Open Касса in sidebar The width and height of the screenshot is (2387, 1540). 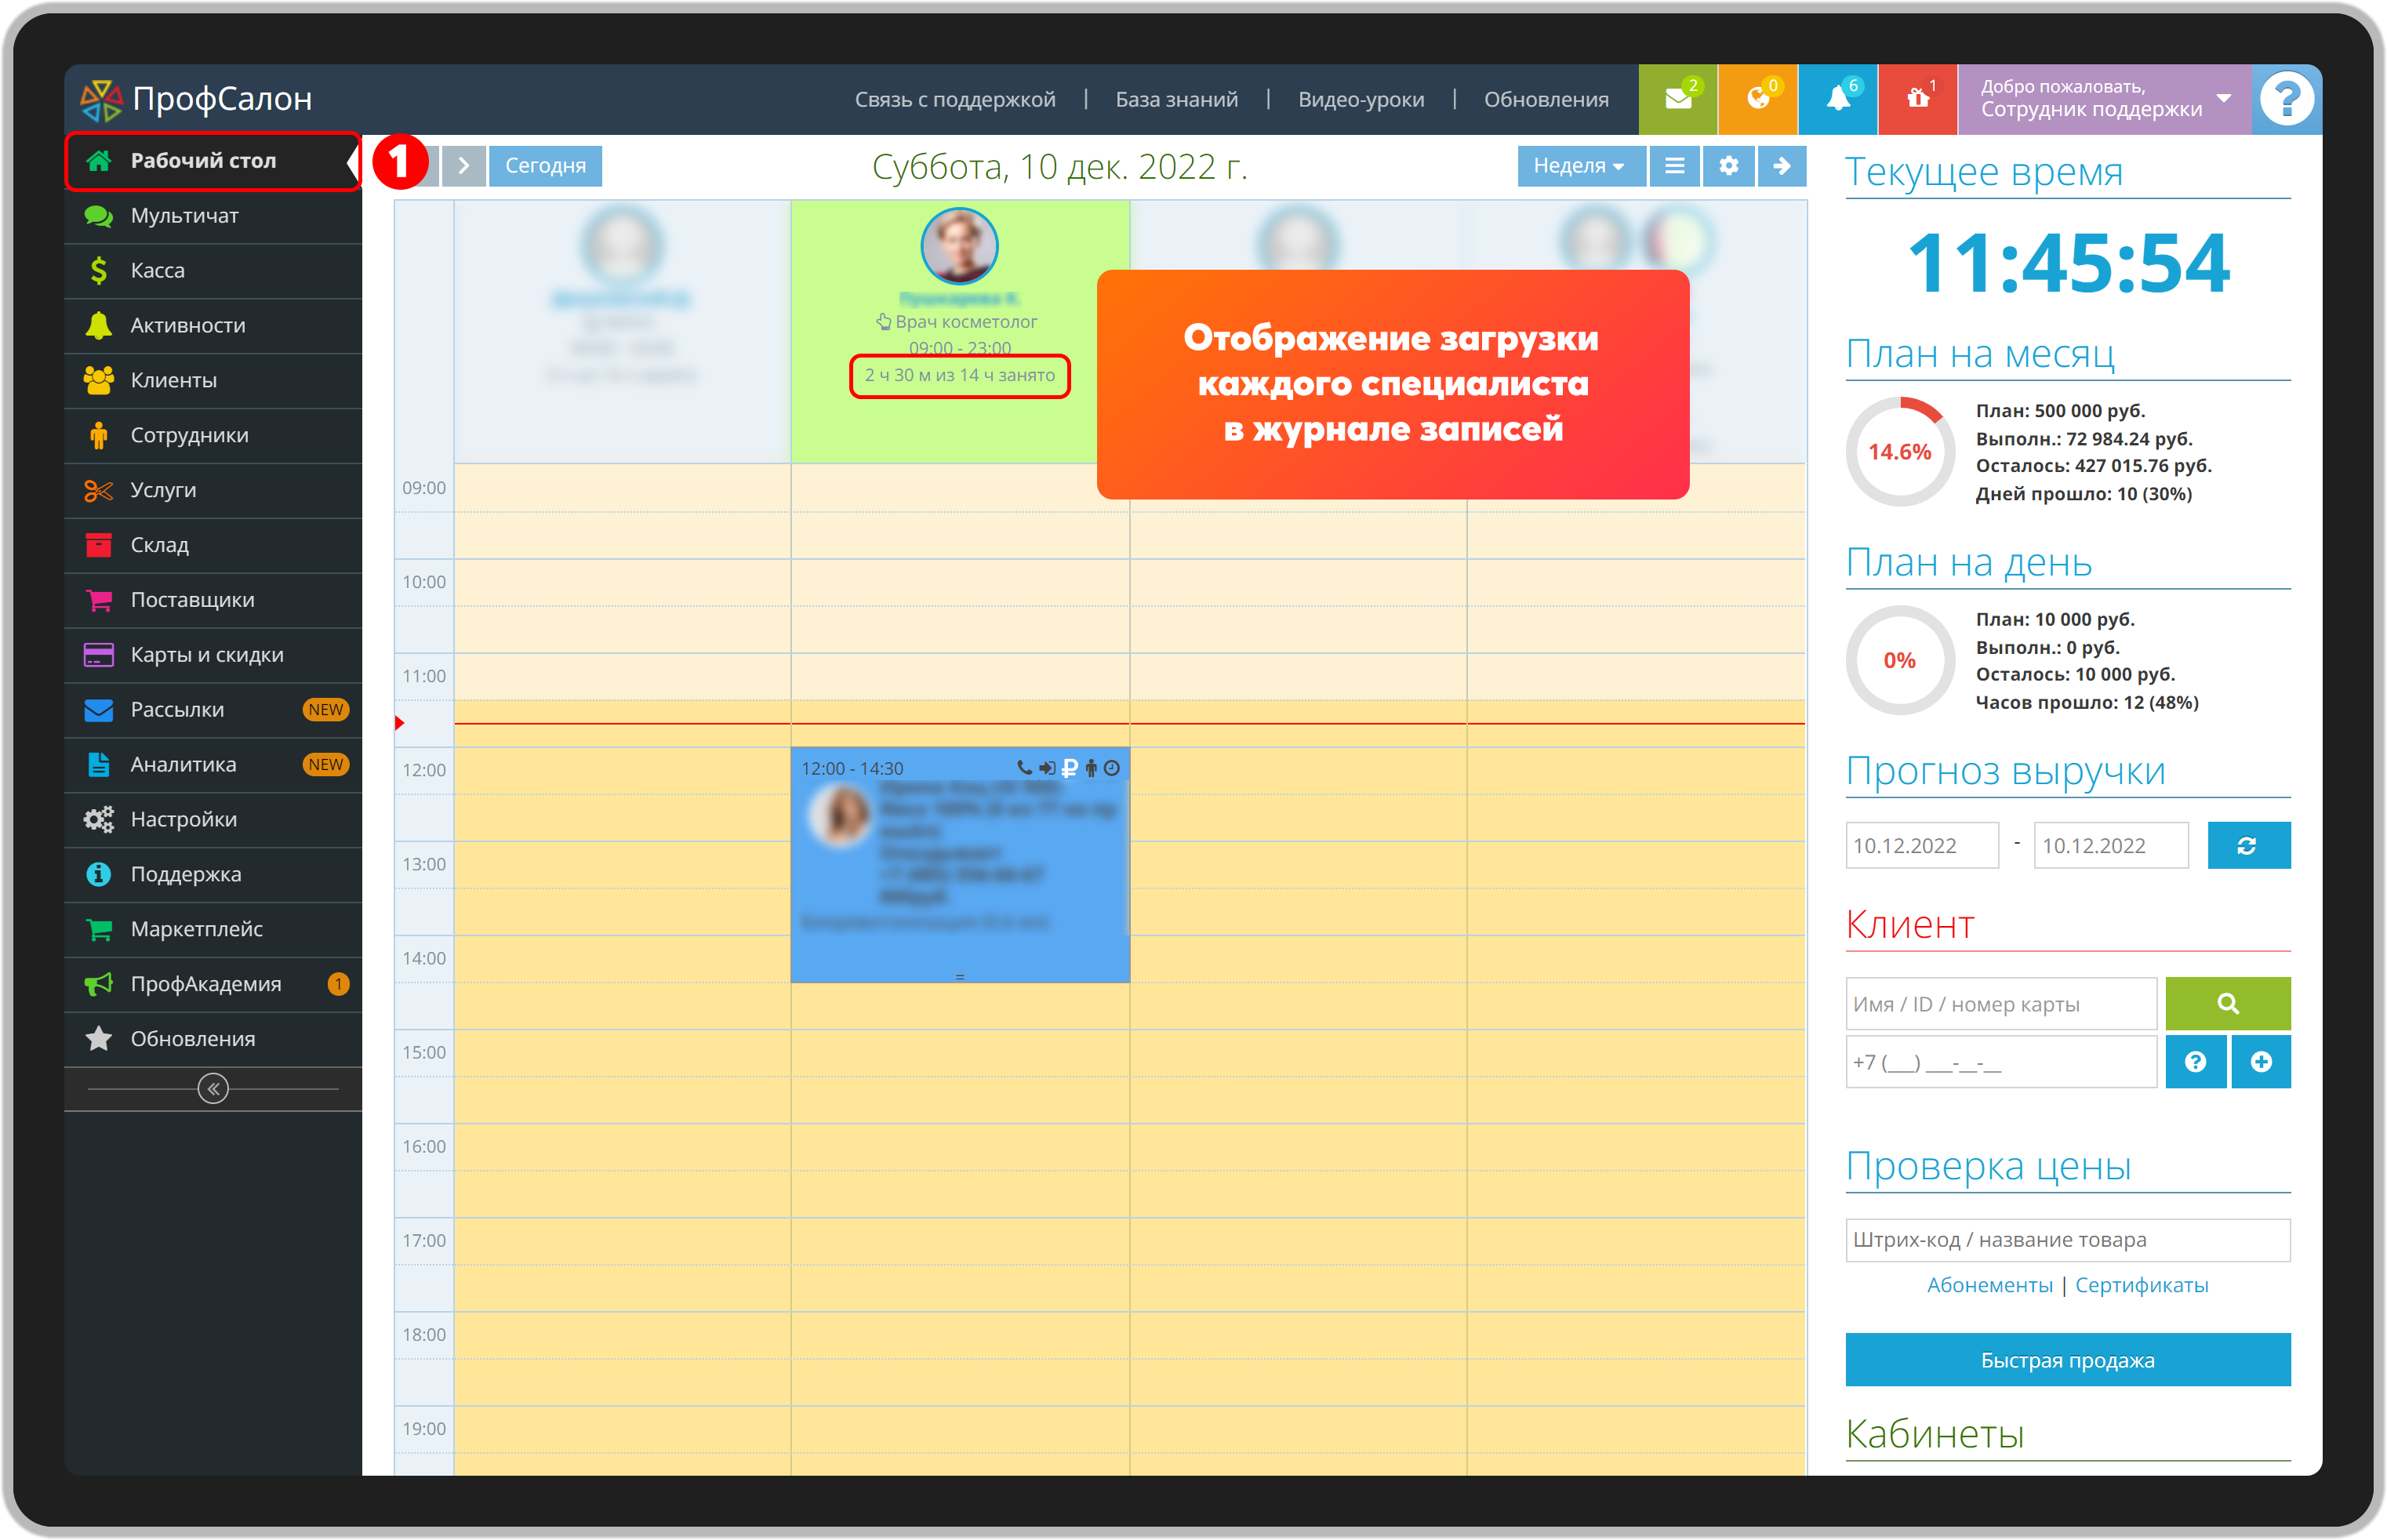(213, 271)
